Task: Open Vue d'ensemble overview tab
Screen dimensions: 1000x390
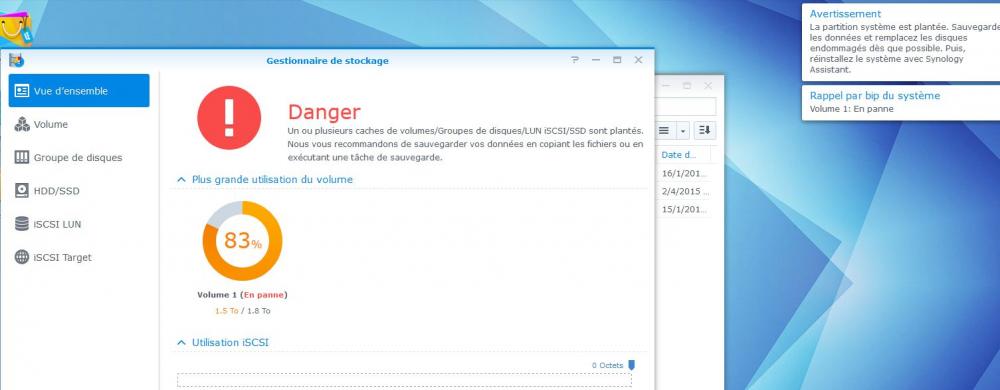Action: click(79, 90)
